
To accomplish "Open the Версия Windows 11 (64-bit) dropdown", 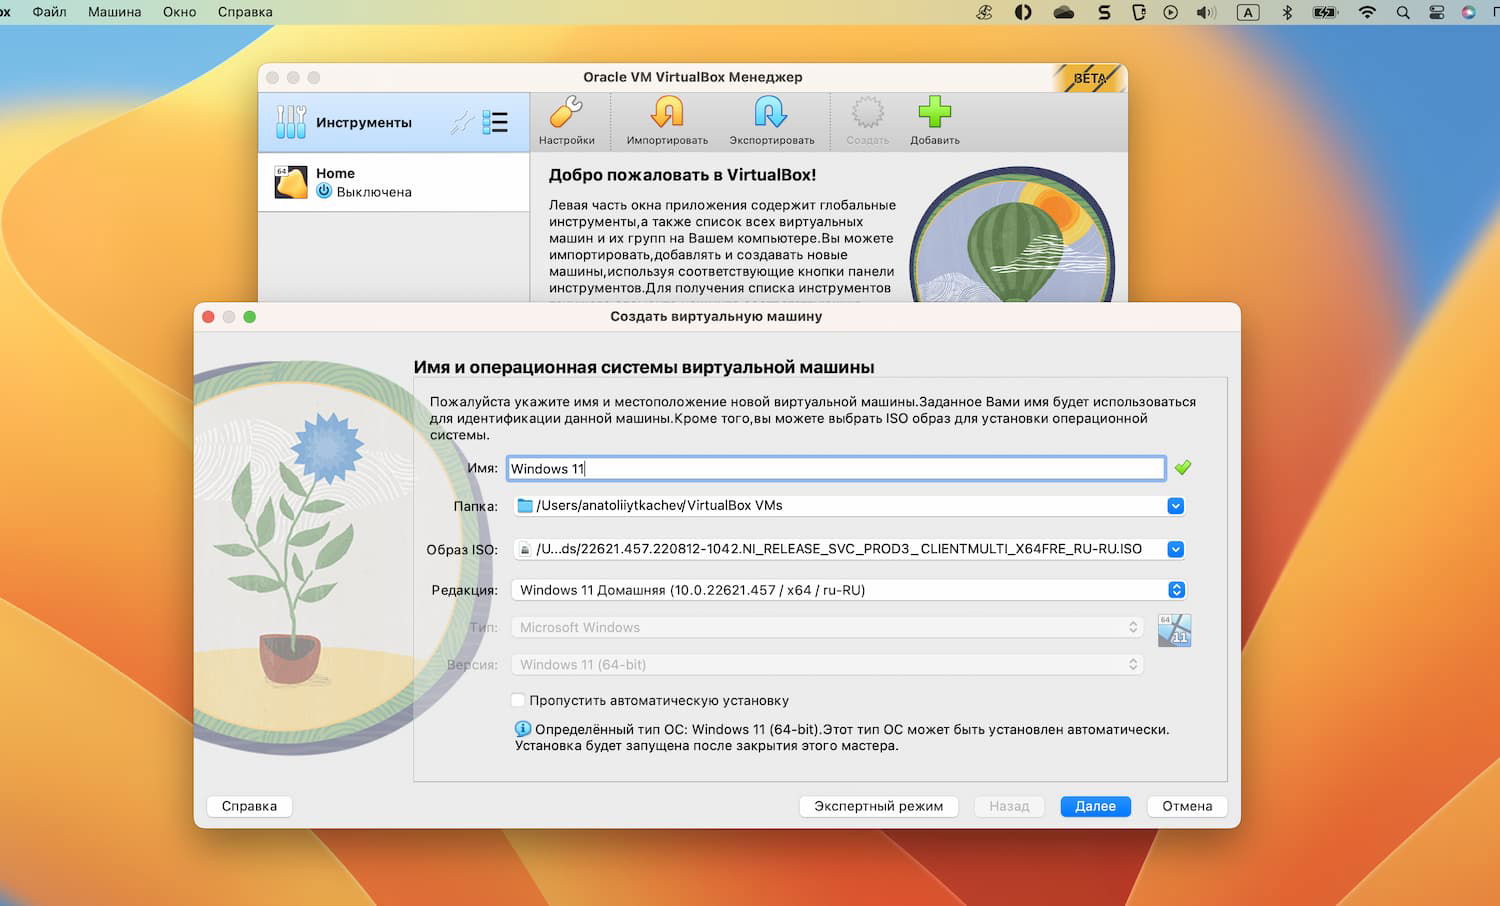I will click(x=827, y=664).
